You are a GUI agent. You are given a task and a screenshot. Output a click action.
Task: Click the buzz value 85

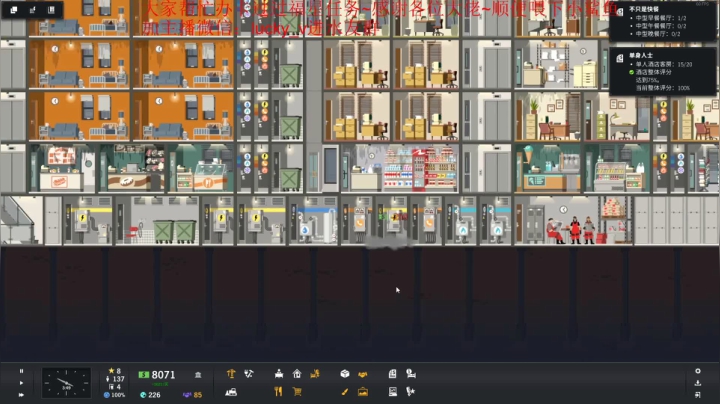pos(192,395)
